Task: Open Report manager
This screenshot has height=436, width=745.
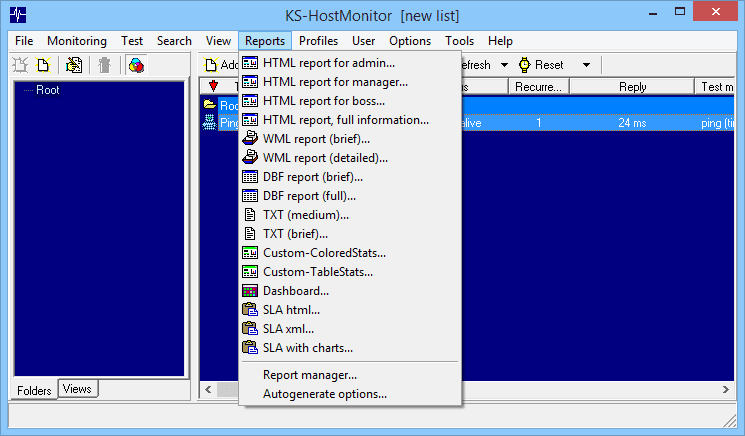Action: pyautogui.click(x=350, y=375)
